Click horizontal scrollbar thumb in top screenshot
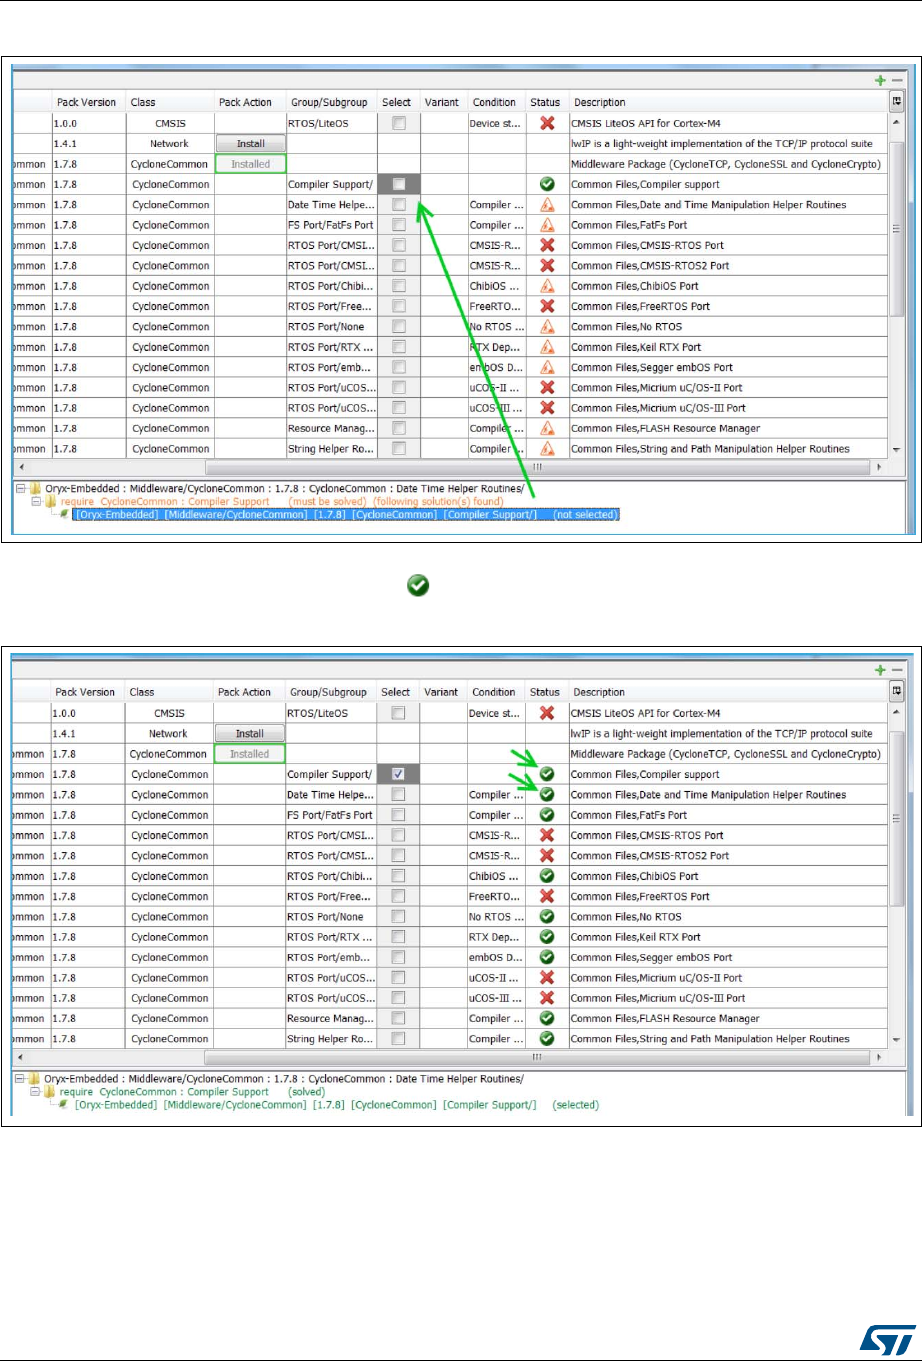Image resolution: width=922 pixels, height=1361 pixels. [x=537, y=467]
